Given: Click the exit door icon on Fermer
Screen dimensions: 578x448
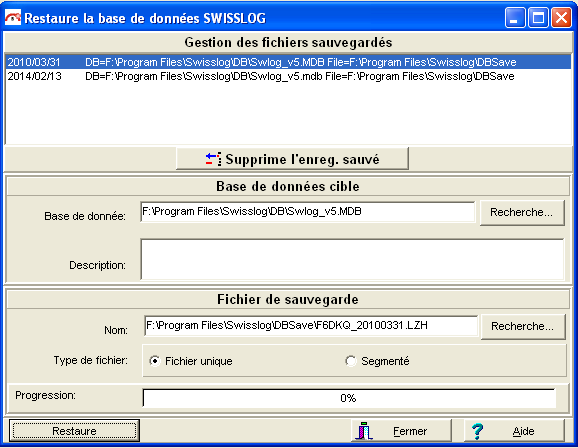Looking at the screenshot, I should (364, 430).
